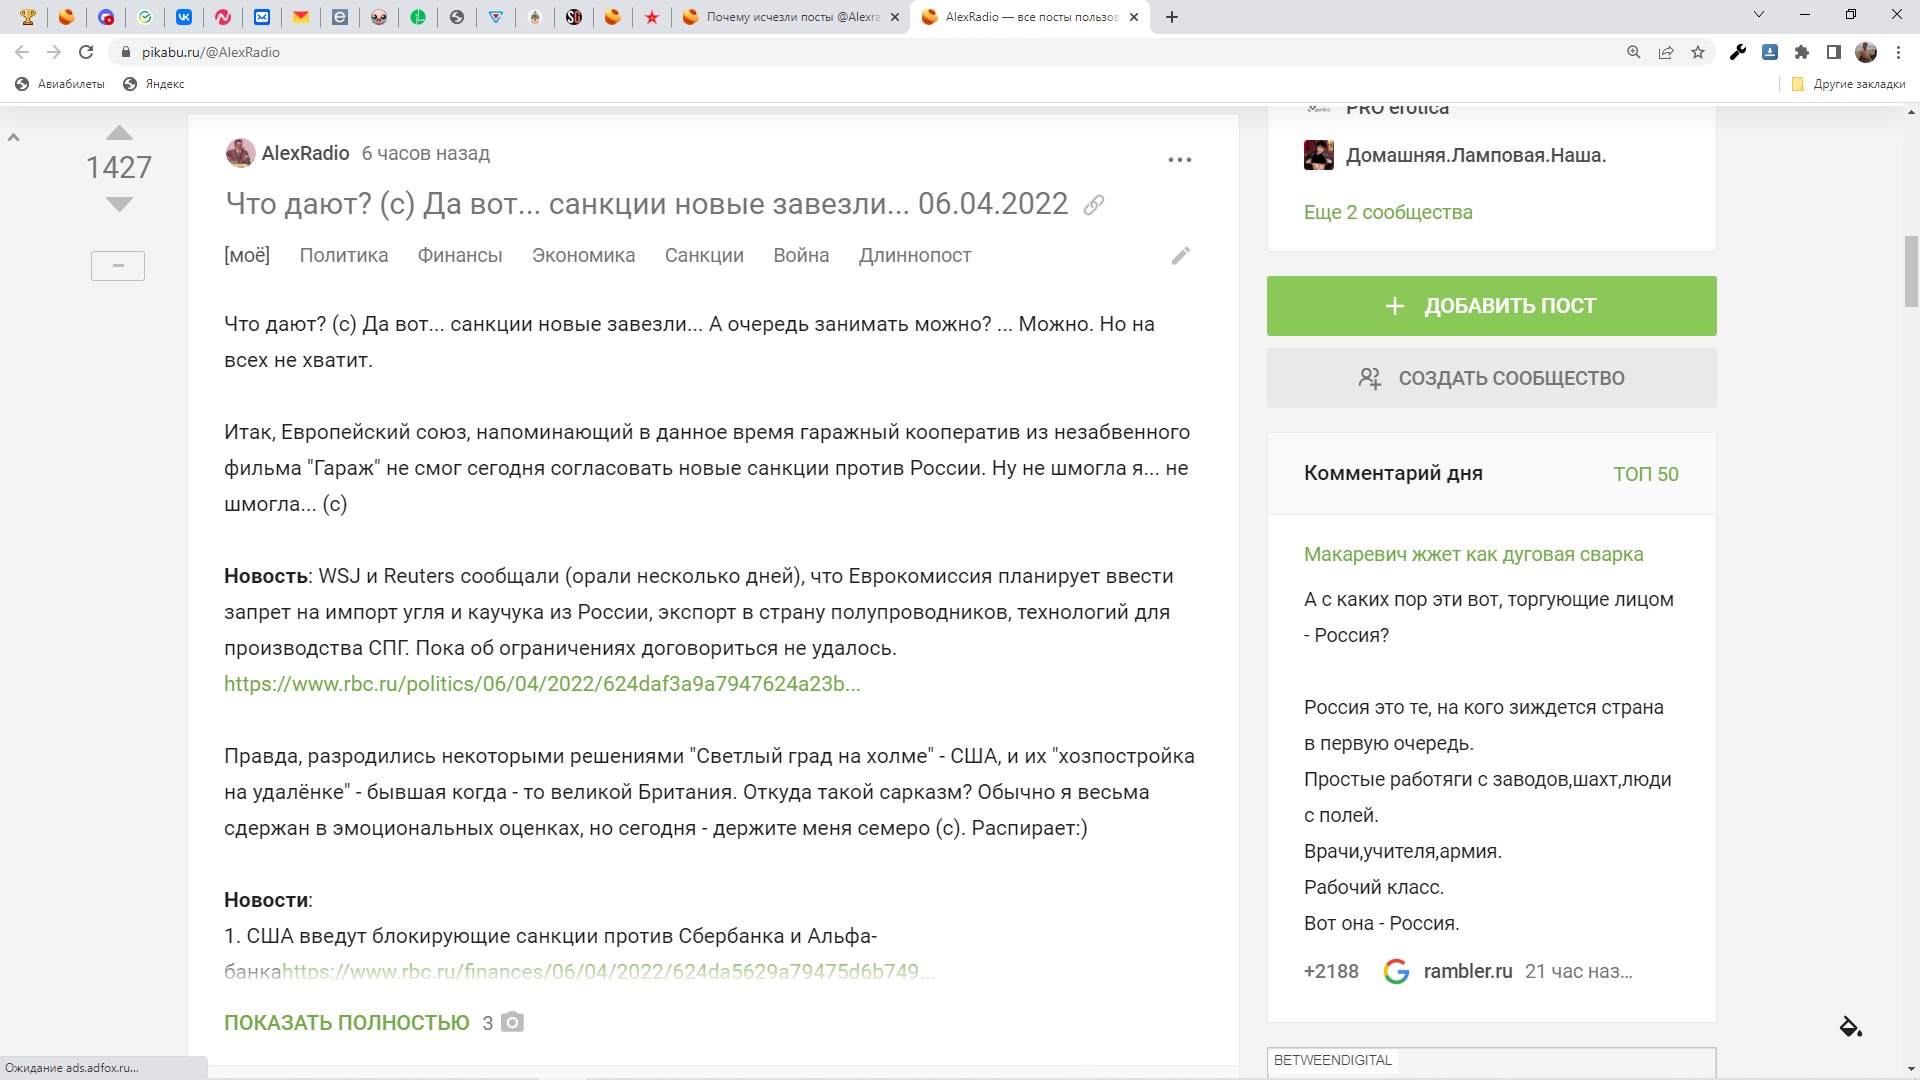Downvote the post with 1427 rating
Viewport: 1920px width, 1080px height.
(x=119, y=204)
